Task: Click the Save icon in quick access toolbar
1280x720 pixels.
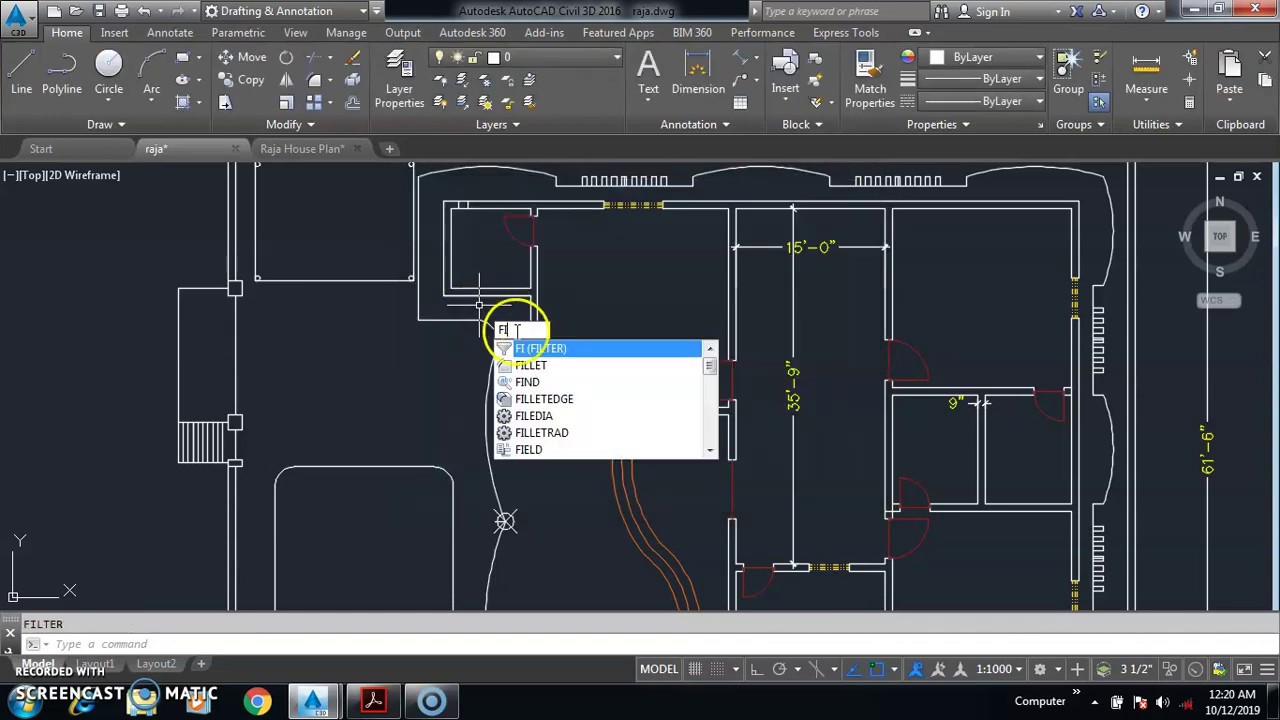Action: pos(99,11)
